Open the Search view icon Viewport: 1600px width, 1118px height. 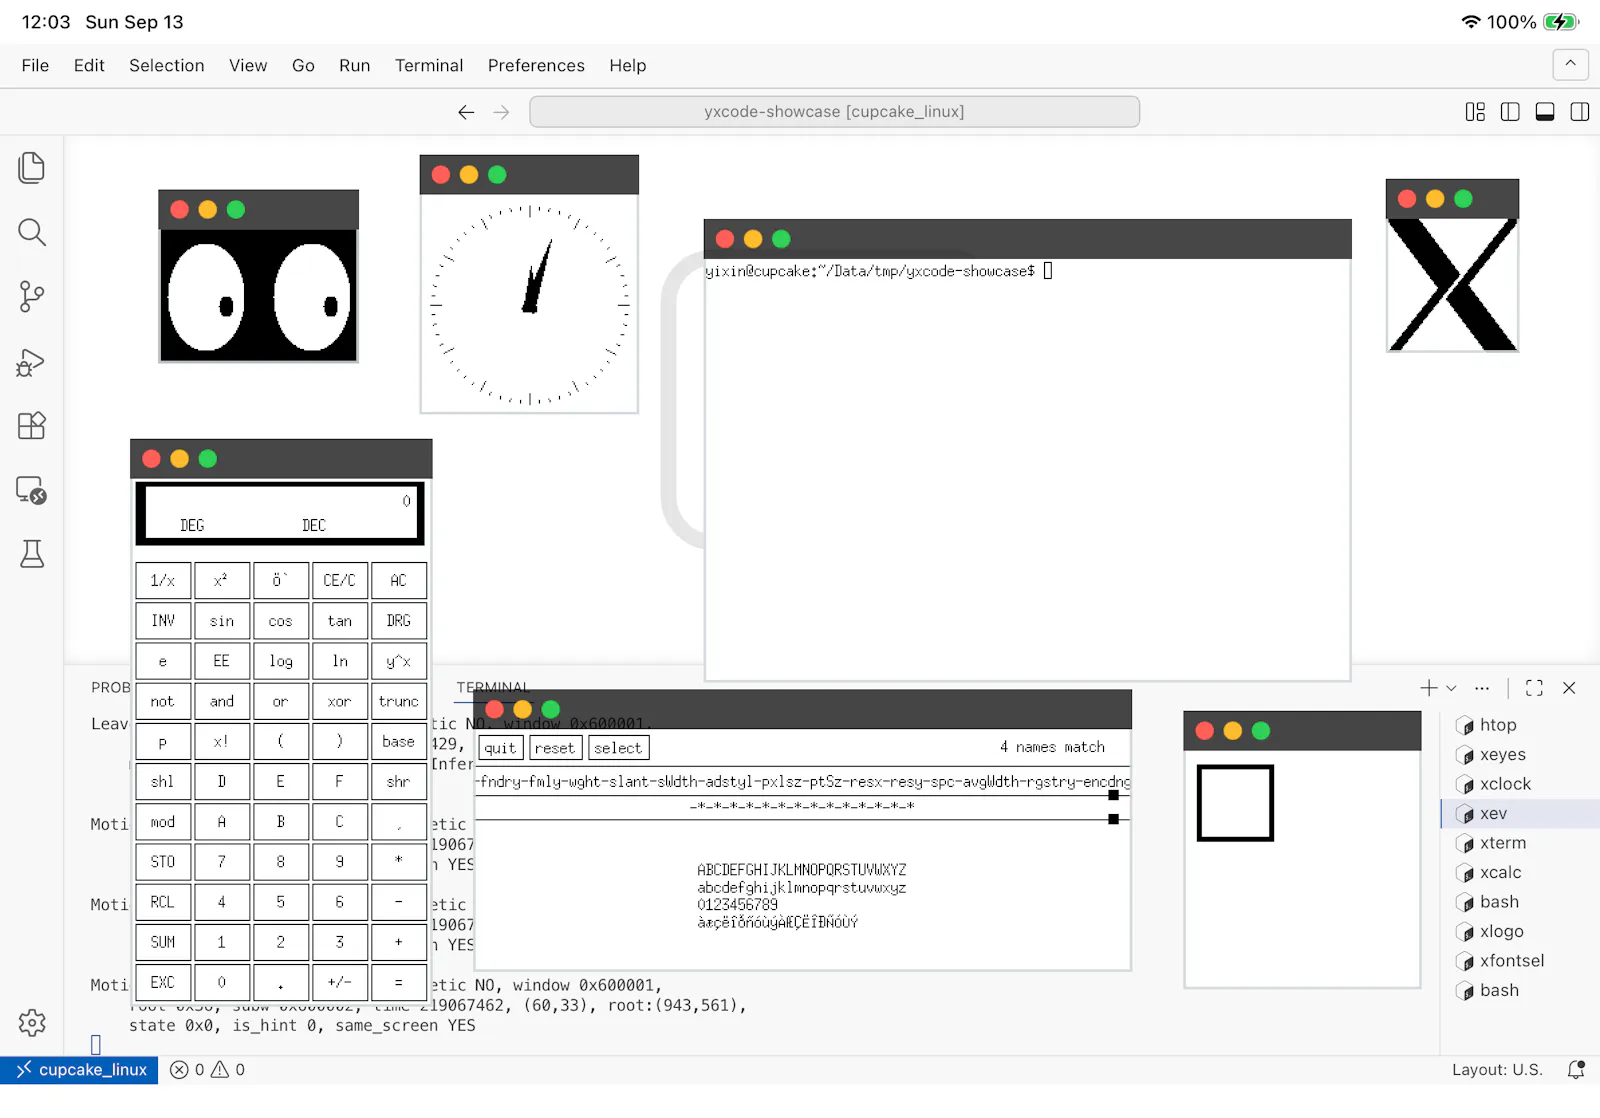tap(32, 232)
